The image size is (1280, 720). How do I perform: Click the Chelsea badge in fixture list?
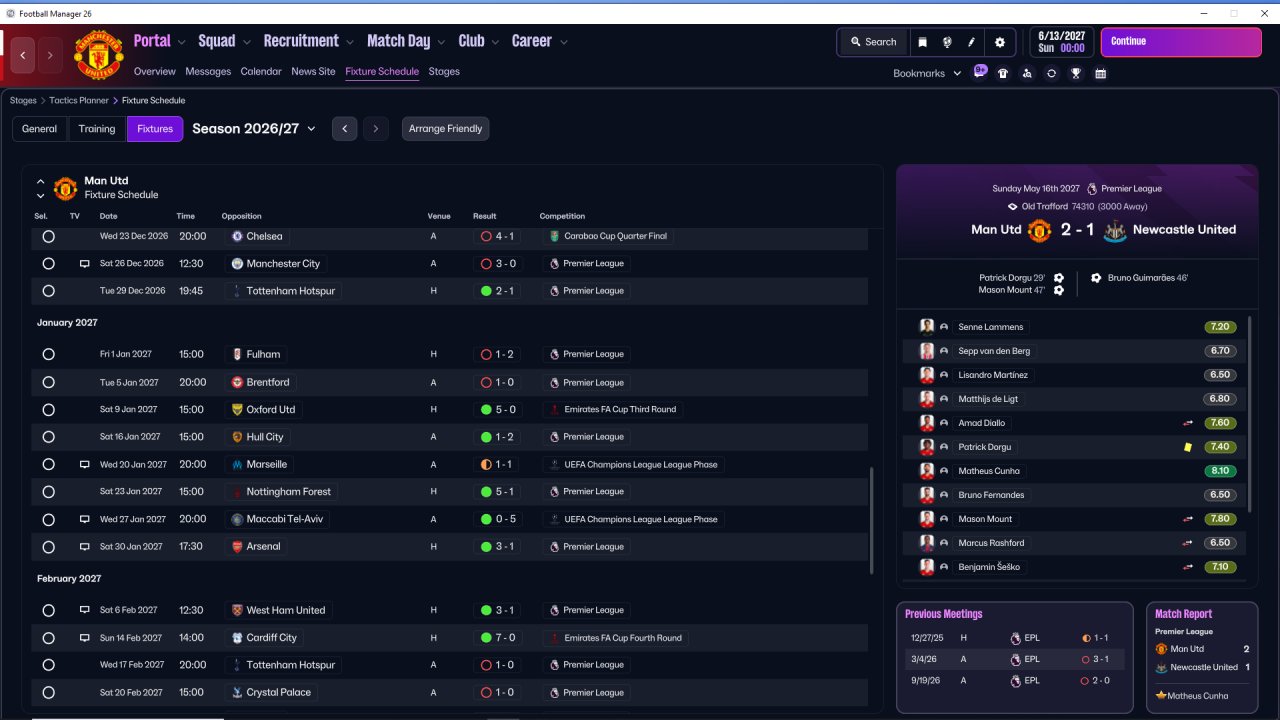(237, 237)
